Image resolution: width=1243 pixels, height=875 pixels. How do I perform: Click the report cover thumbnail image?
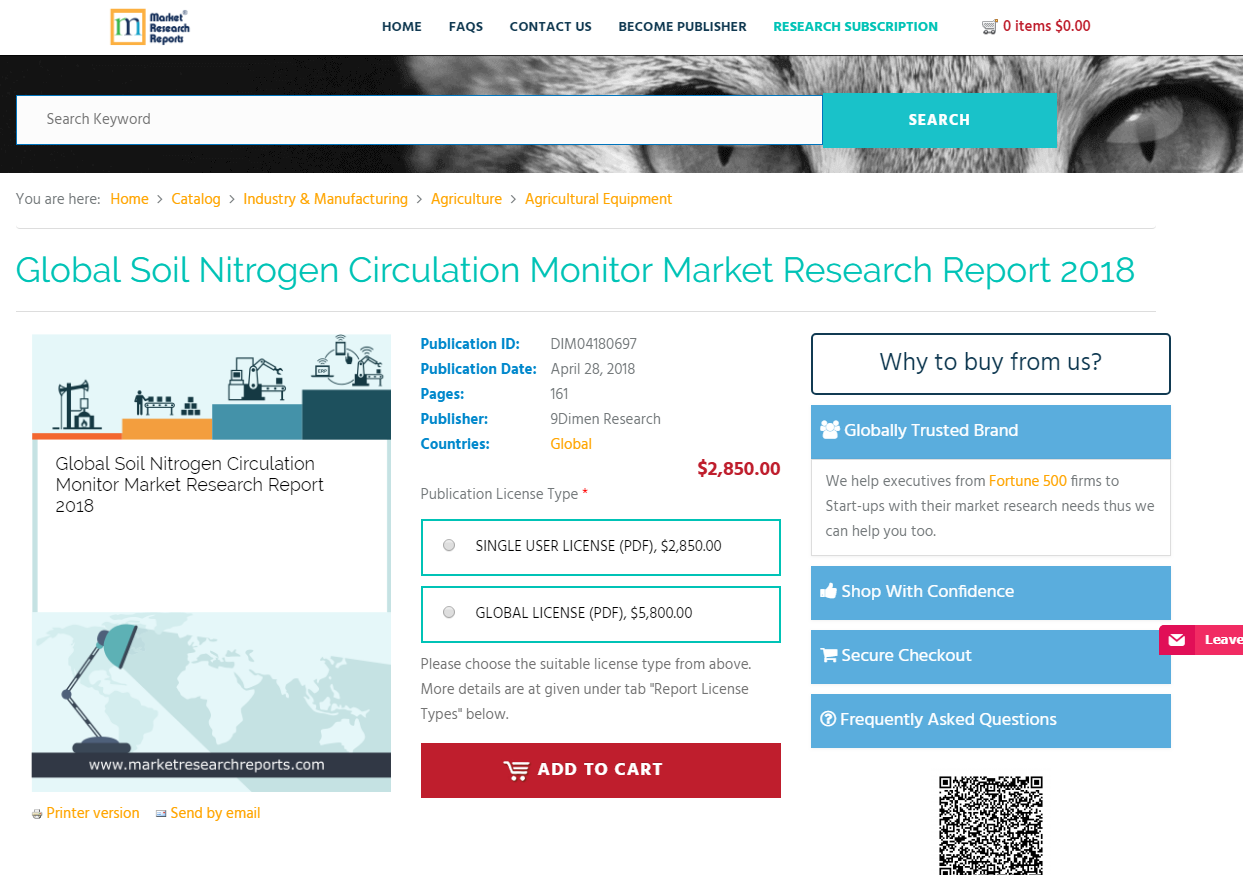pyautogui.click(x=211, y=563)
